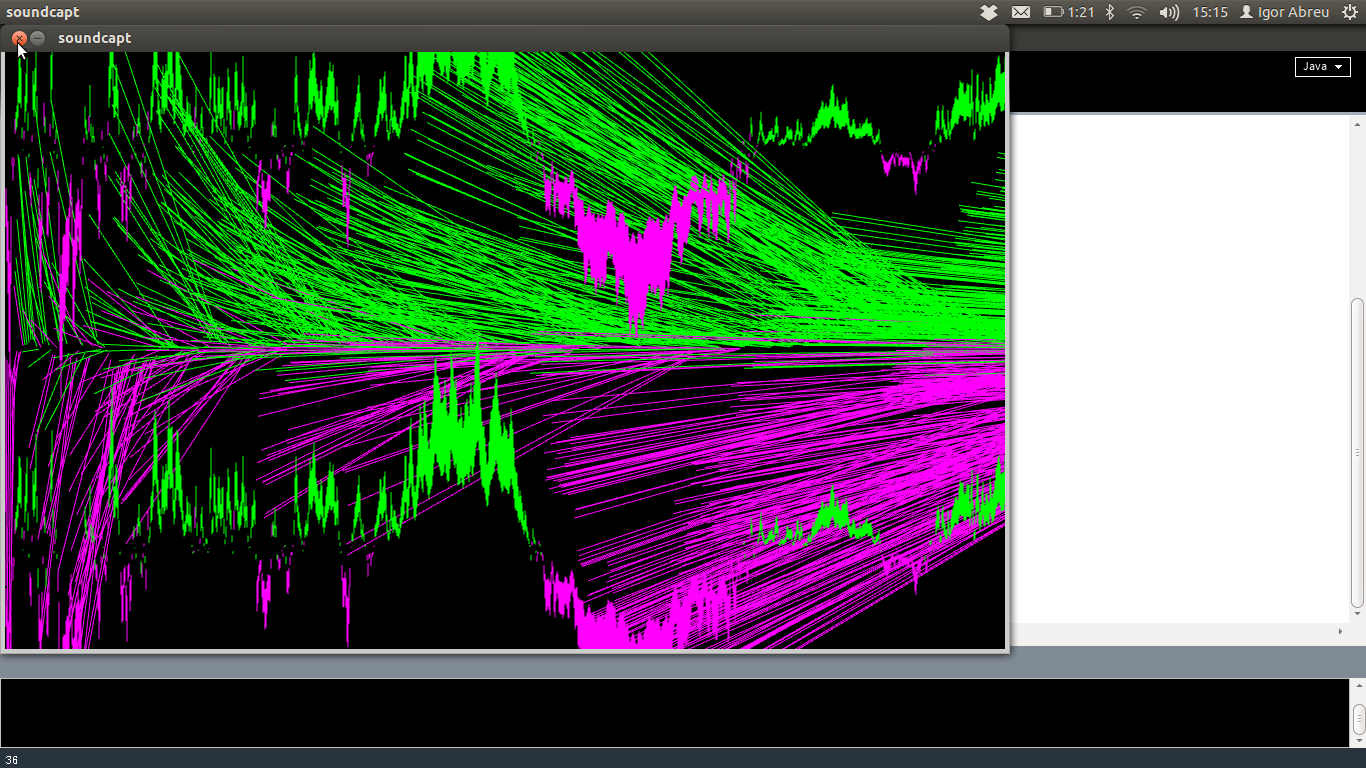
Task: Click the code editor vertical scrollbar thumb
Action: pos(1357,450)
